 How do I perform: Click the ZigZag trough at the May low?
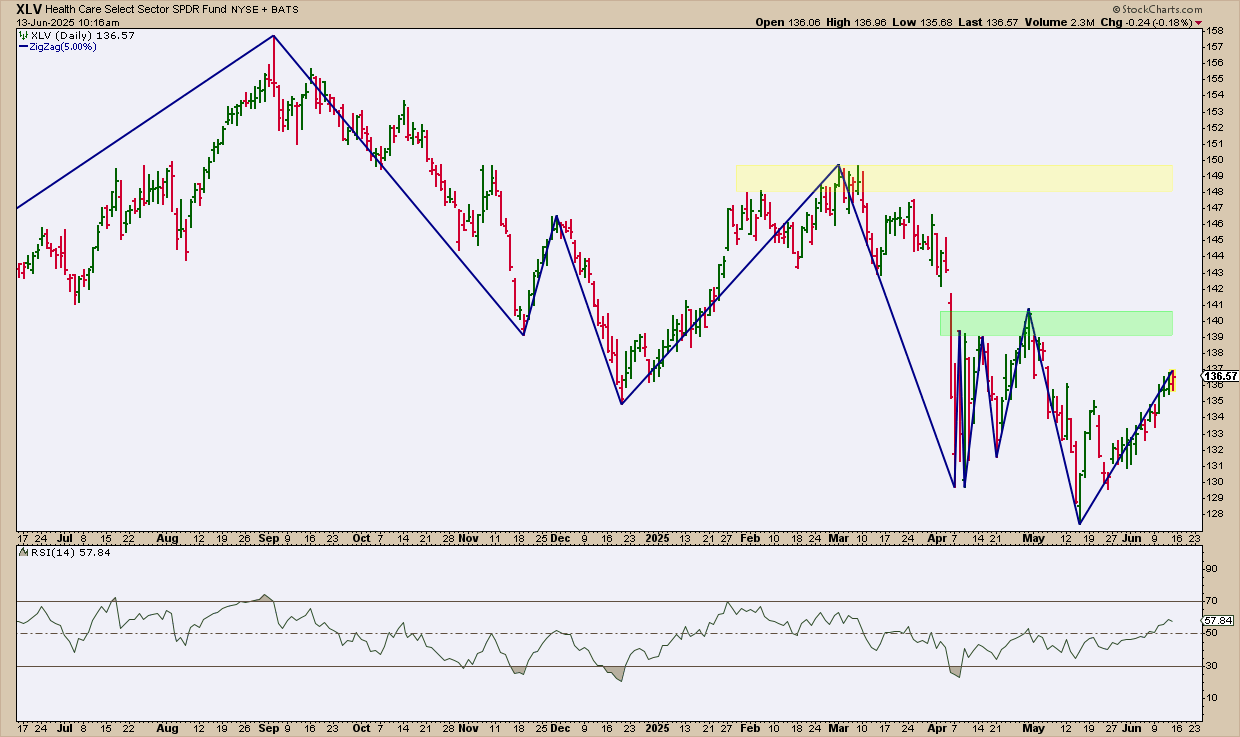(x=1080, y=523)
